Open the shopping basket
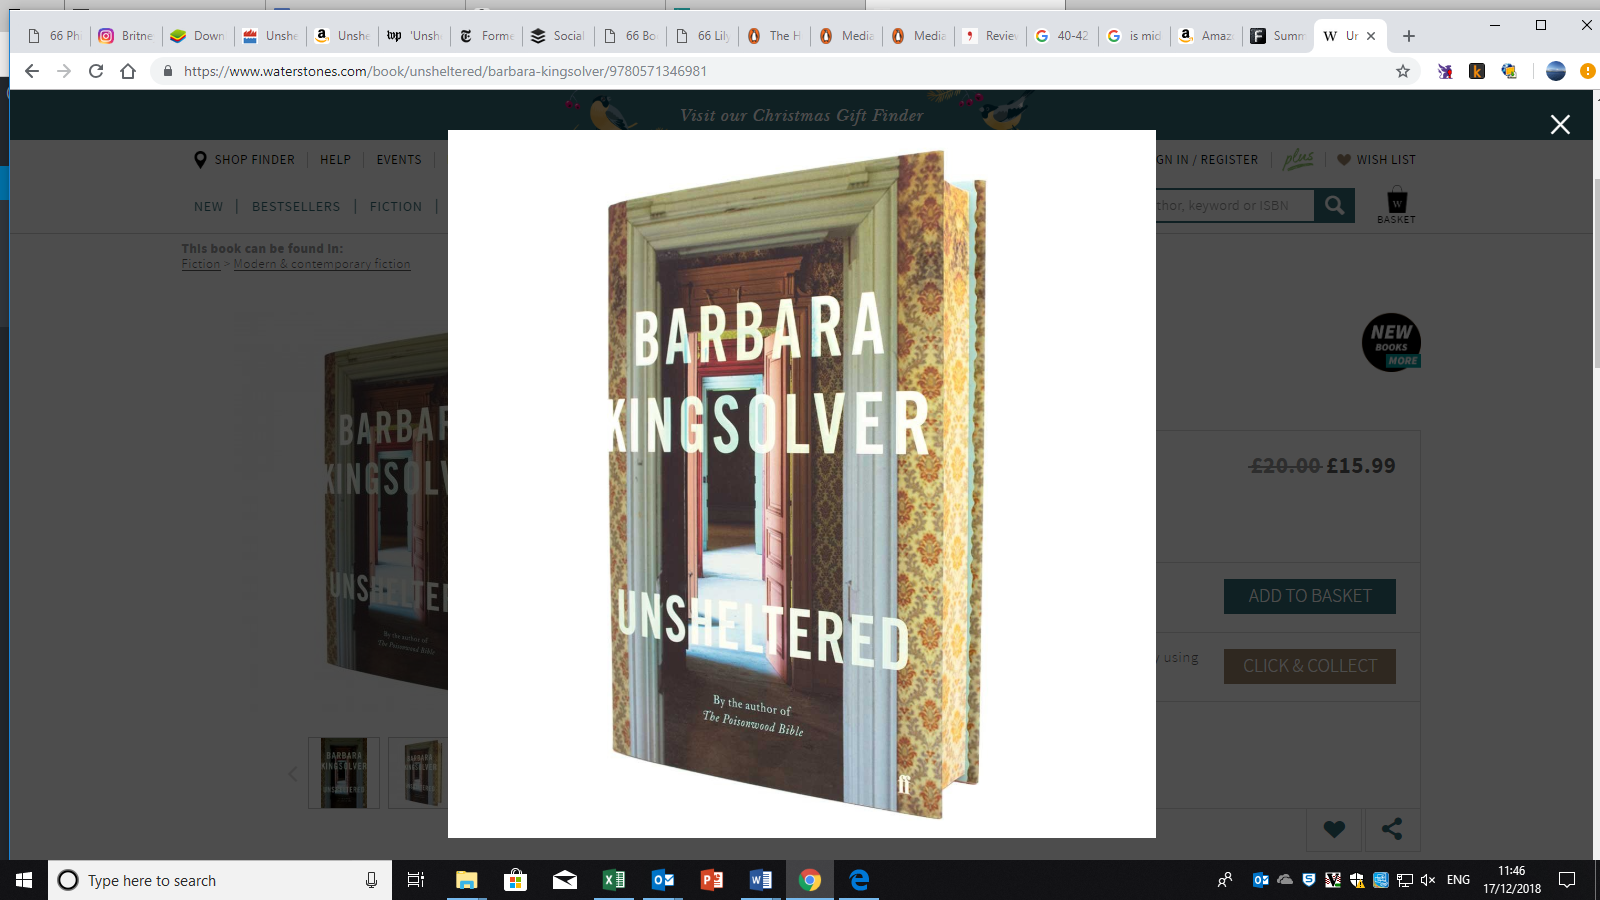Image resolution: width=1600 pixels, height=900 pixels. 1397,205
